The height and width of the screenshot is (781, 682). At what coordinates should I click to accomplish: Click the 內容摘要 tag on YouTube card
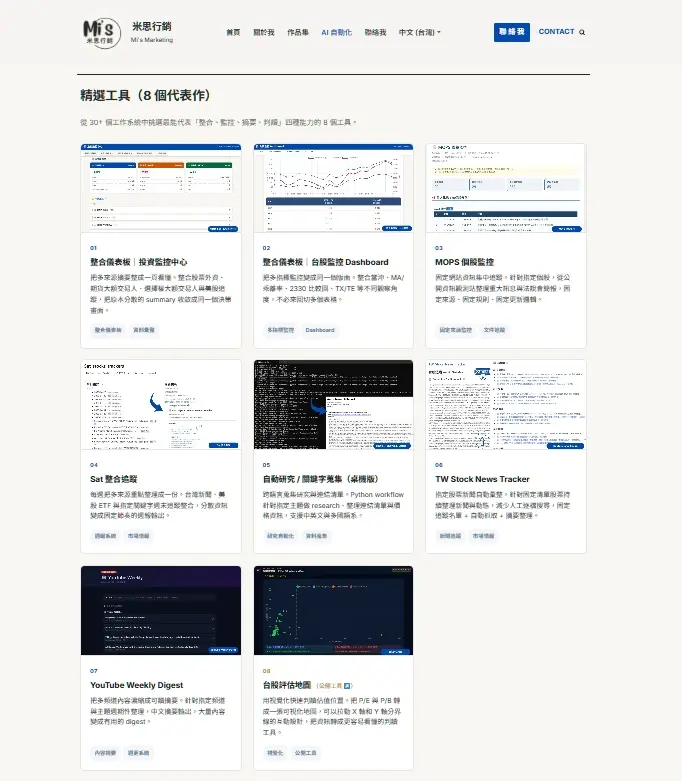(x=105, y=752)
